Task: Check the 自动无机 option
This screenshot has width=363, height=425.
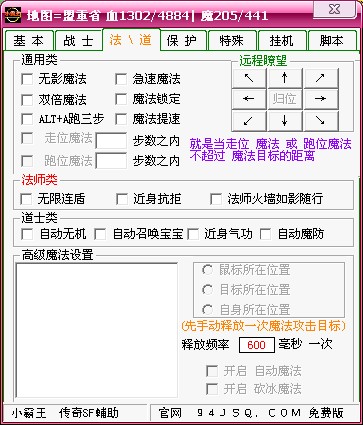Action: (27, 234)
